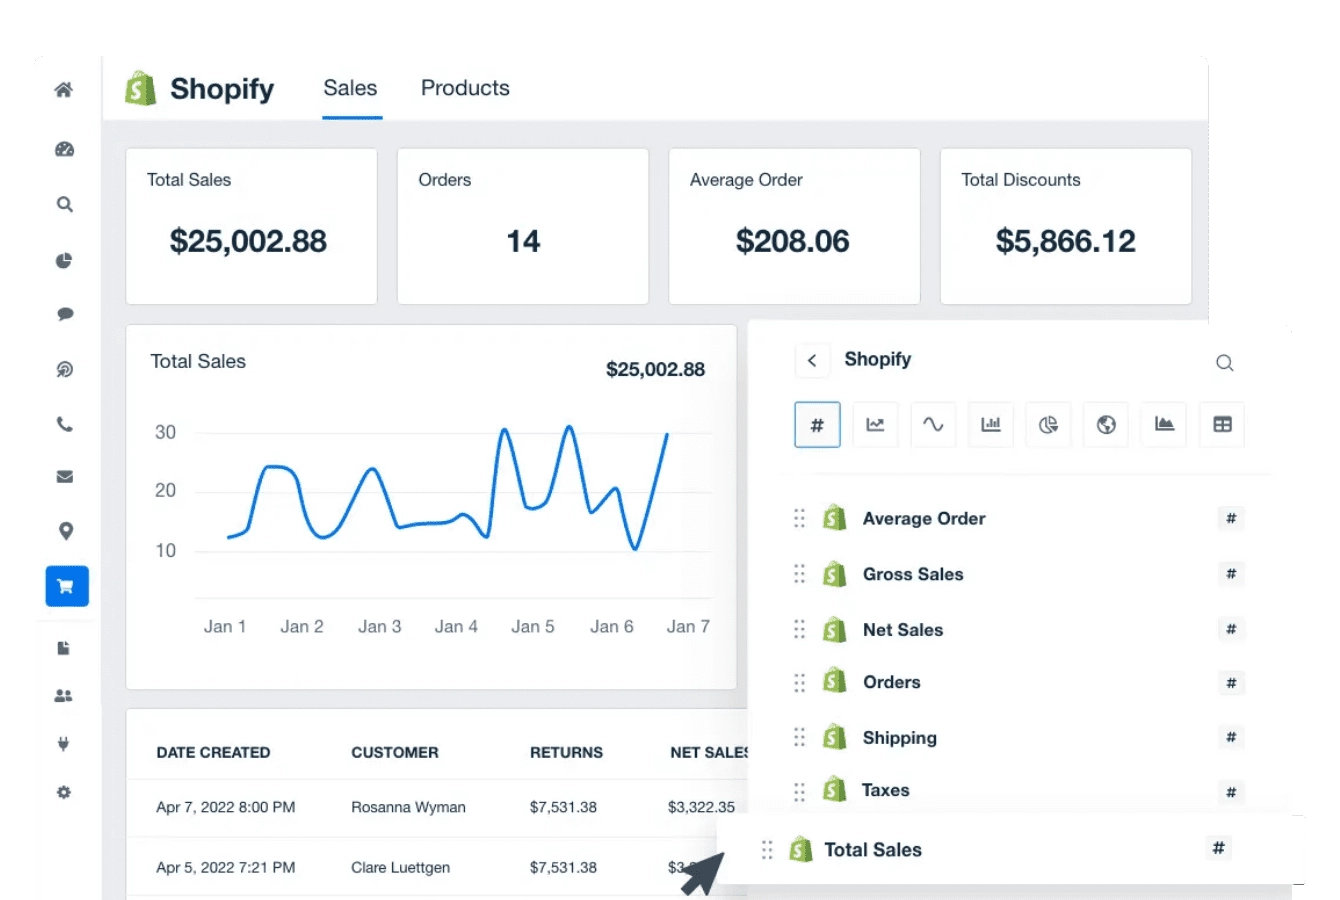Click the drag handle beside Shipping
The height and width of the screenshot is (900, 1340).
tap(799, 737)
